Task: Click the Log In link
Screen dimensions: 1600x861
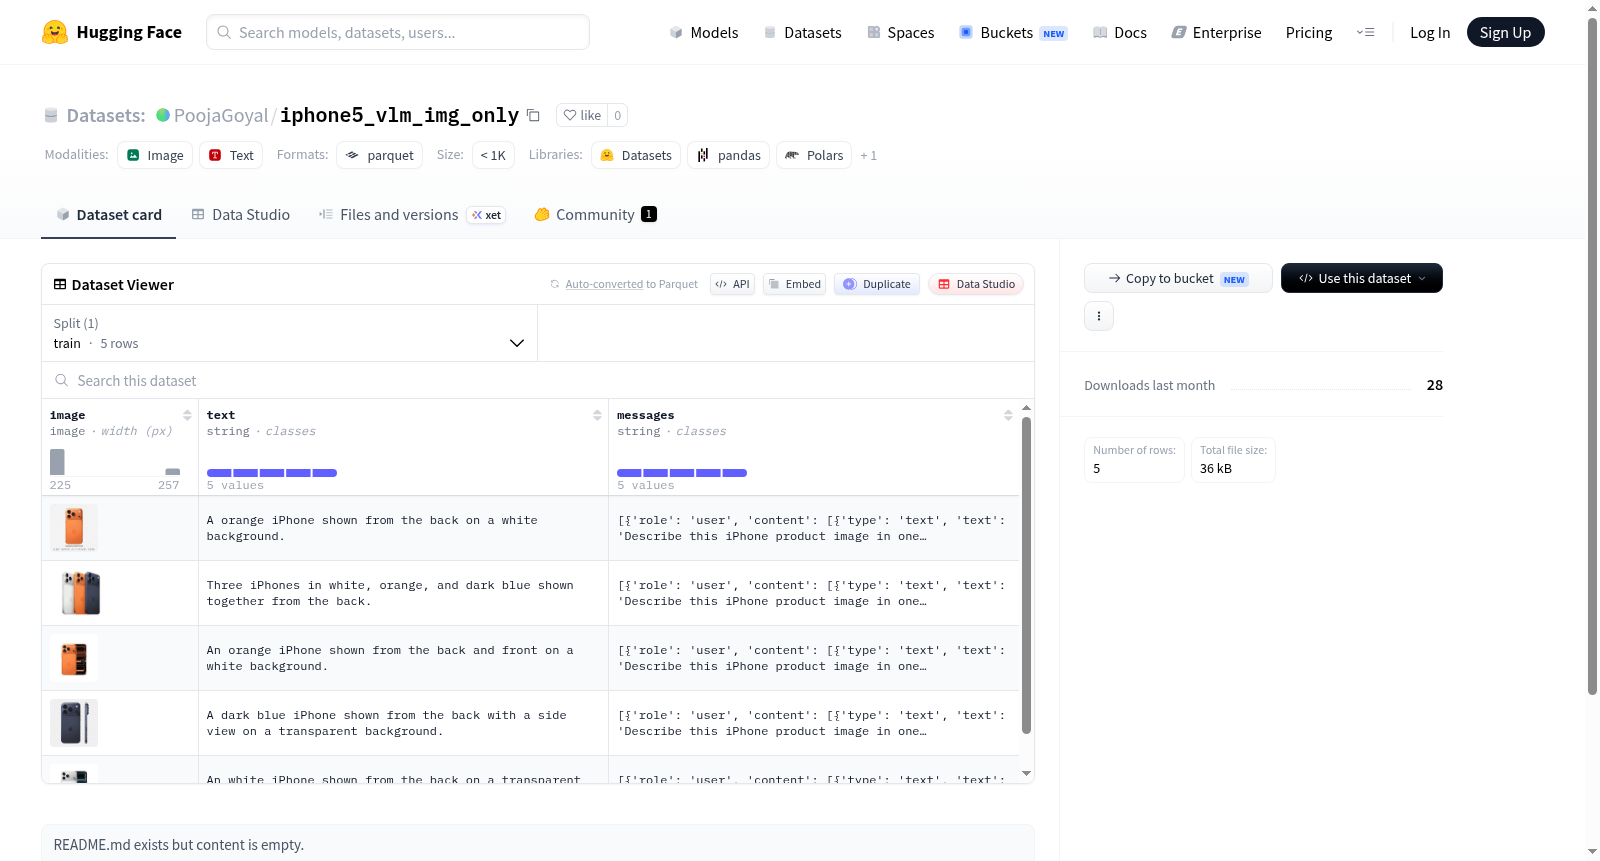Action: [x=1430, y=32]
